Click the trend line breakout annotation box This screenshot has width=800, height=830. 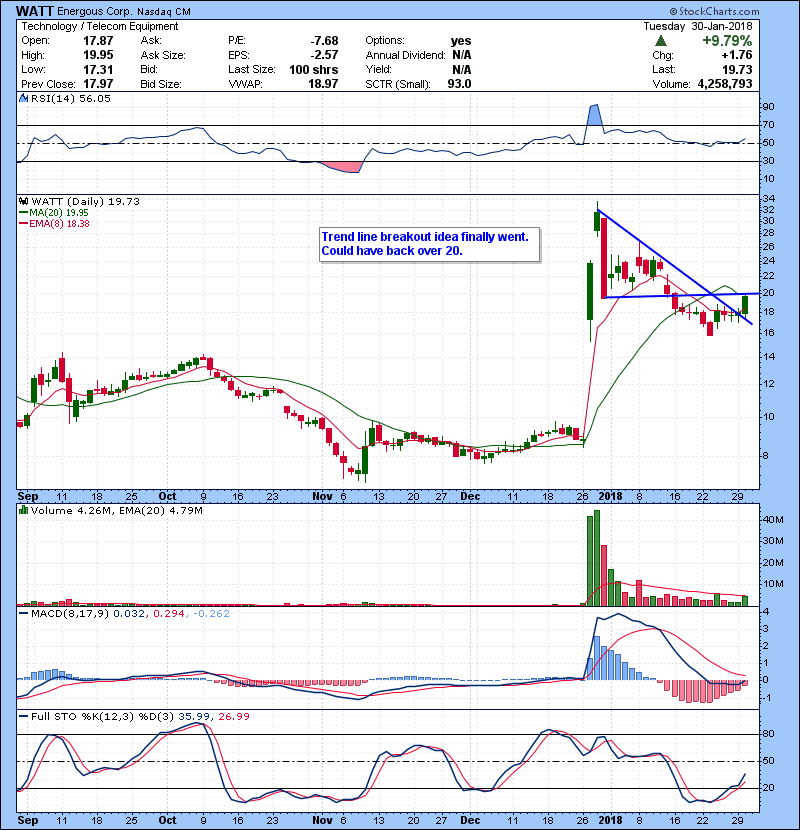coord(430,244)
